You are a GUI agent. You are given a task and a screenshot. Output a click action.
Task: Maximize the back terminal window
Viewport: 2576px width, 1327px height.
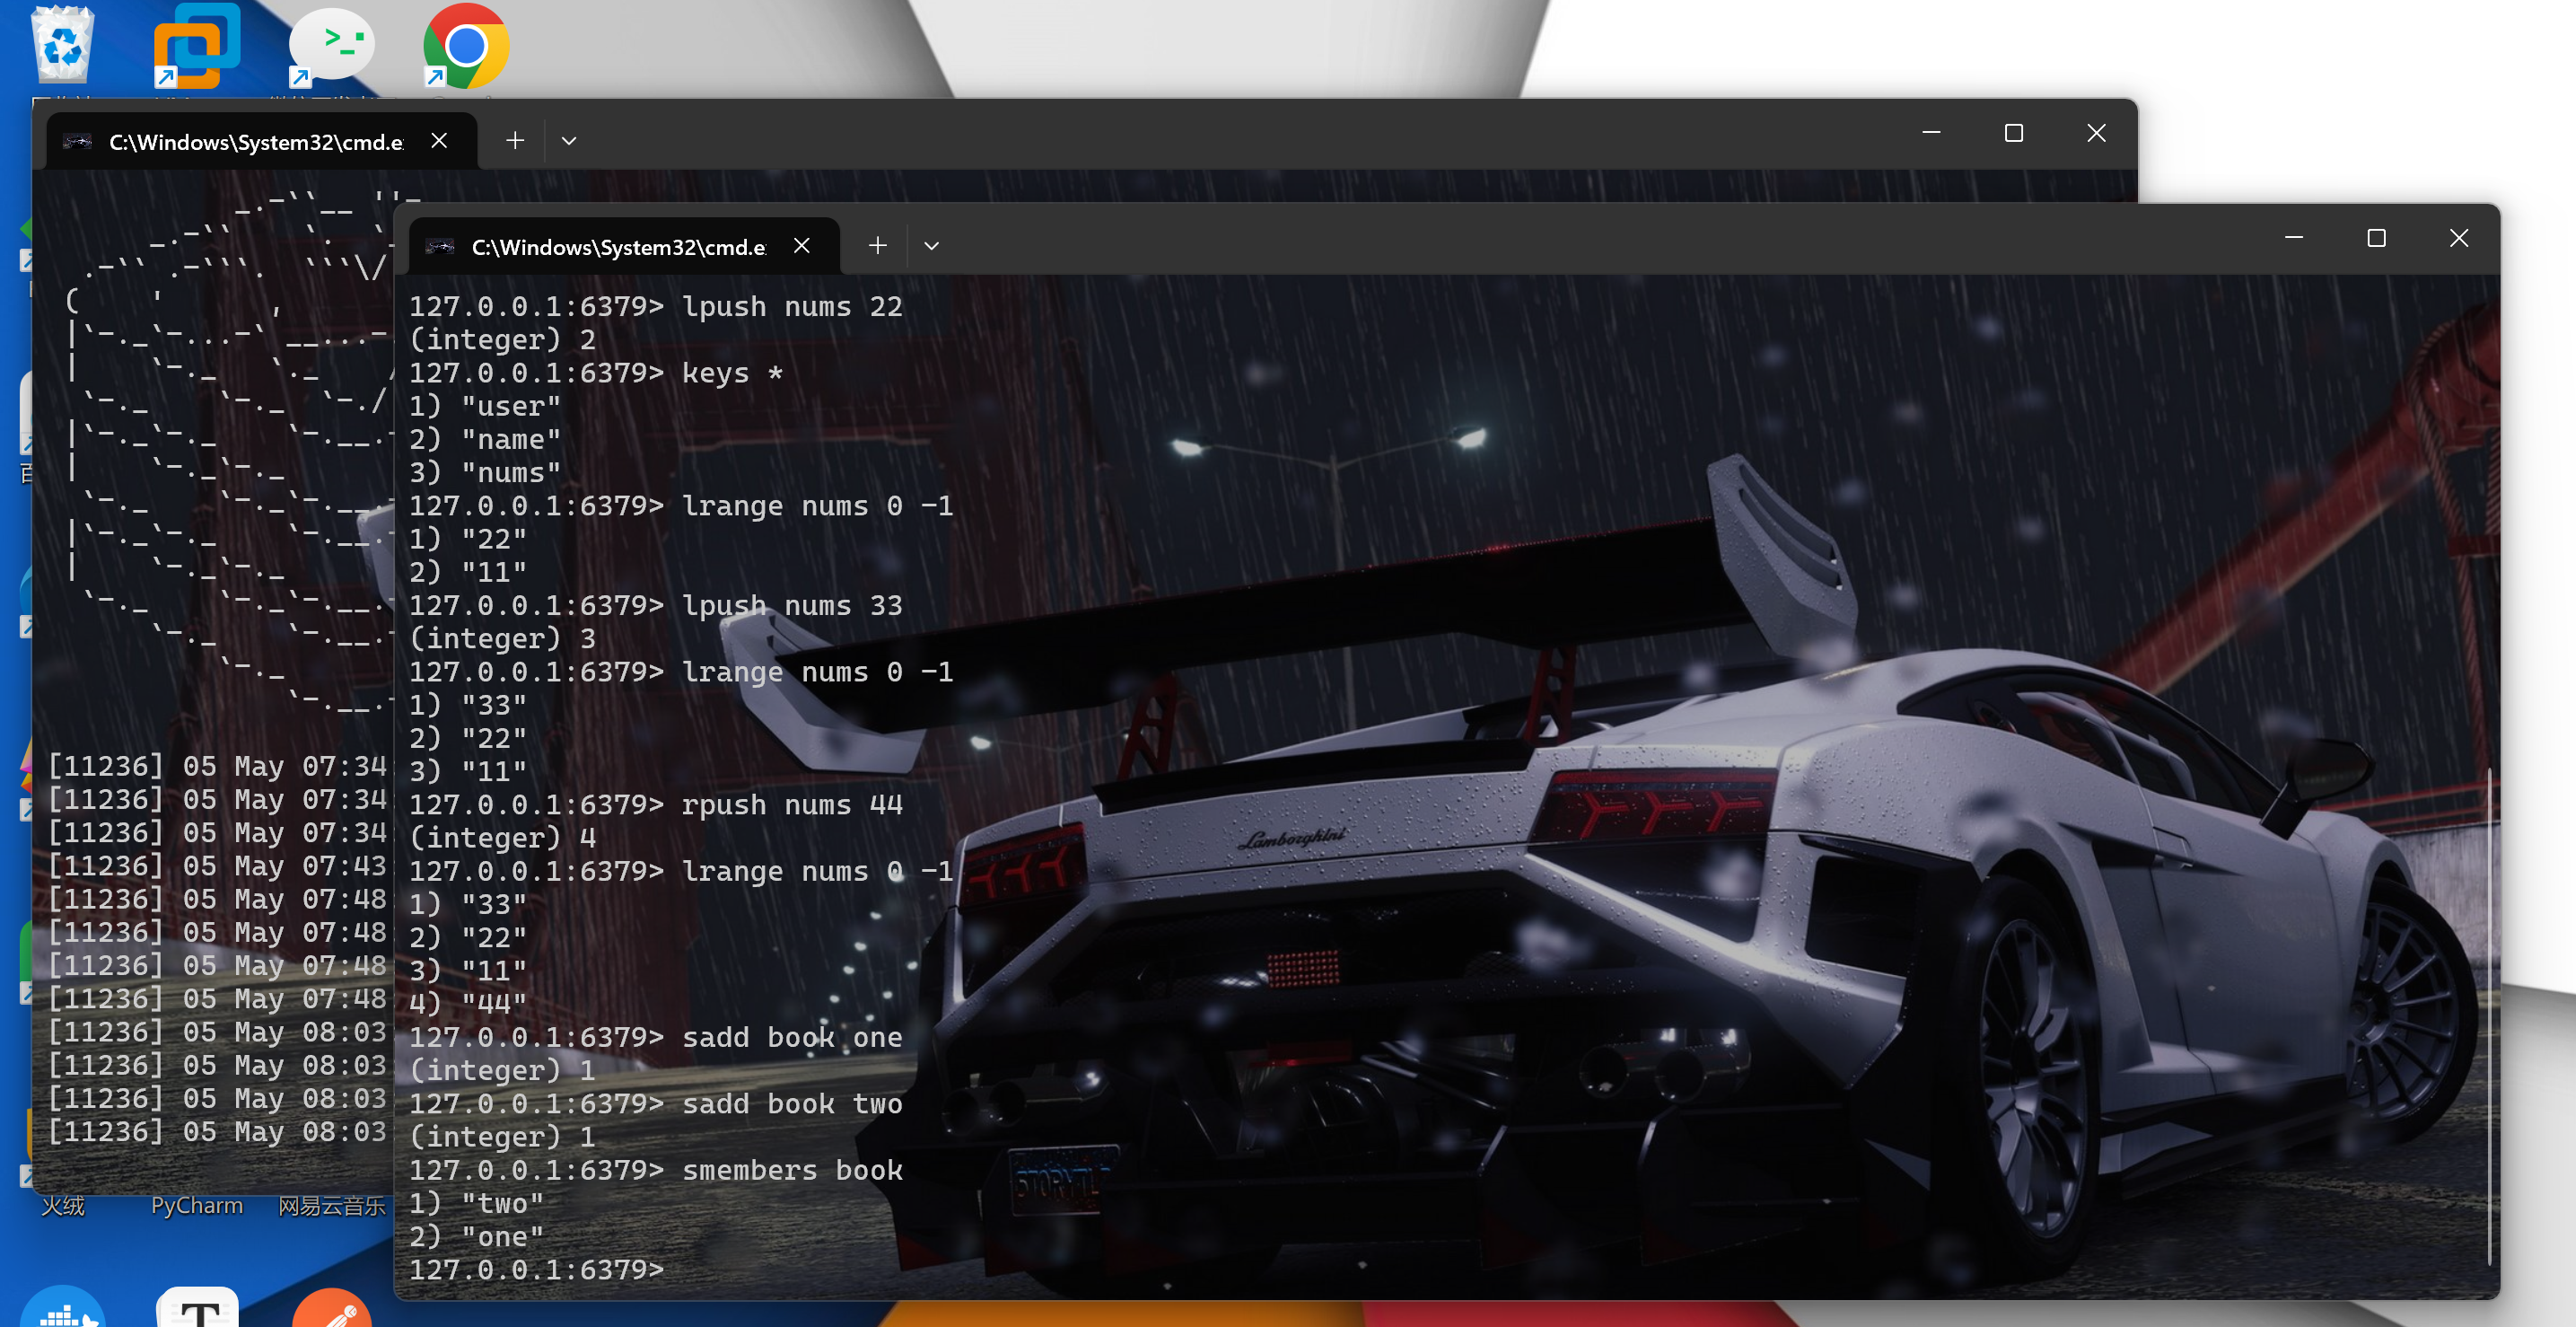click(2013, 133)
